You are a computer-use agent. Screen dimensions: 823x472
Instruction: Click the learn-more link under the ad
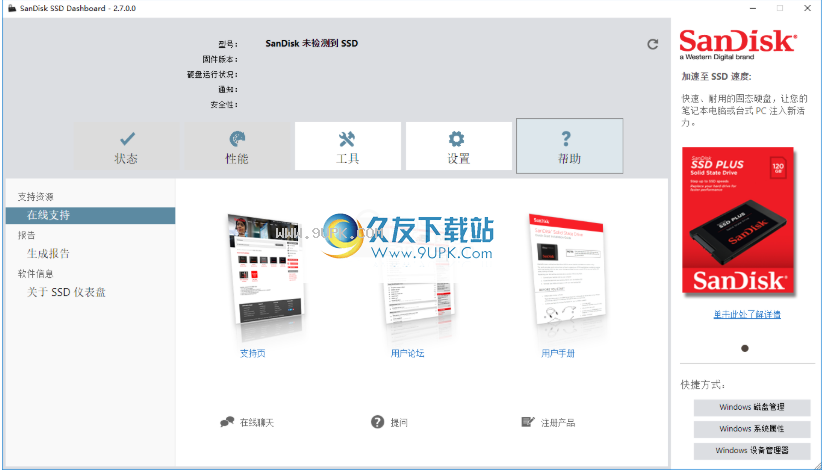747,314
